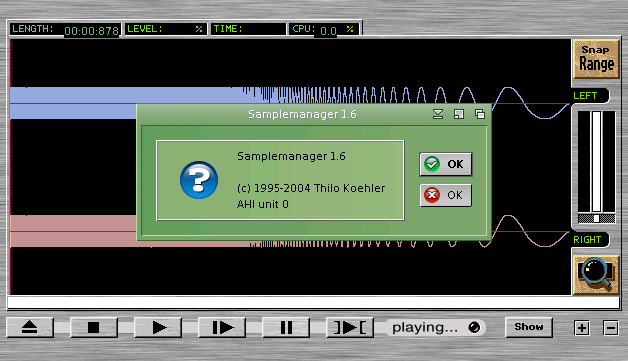This screenshot has height=361, width=628.
Task: Click the CPU usage display
Action: click(325, 29)
